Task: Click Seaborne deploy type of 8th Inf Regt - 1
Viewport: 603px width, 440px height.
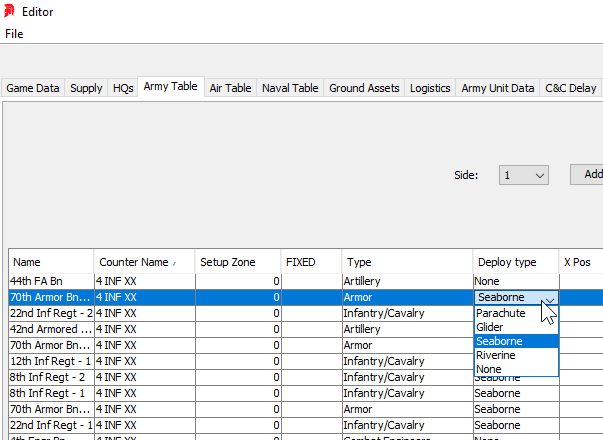Action: 516,393
